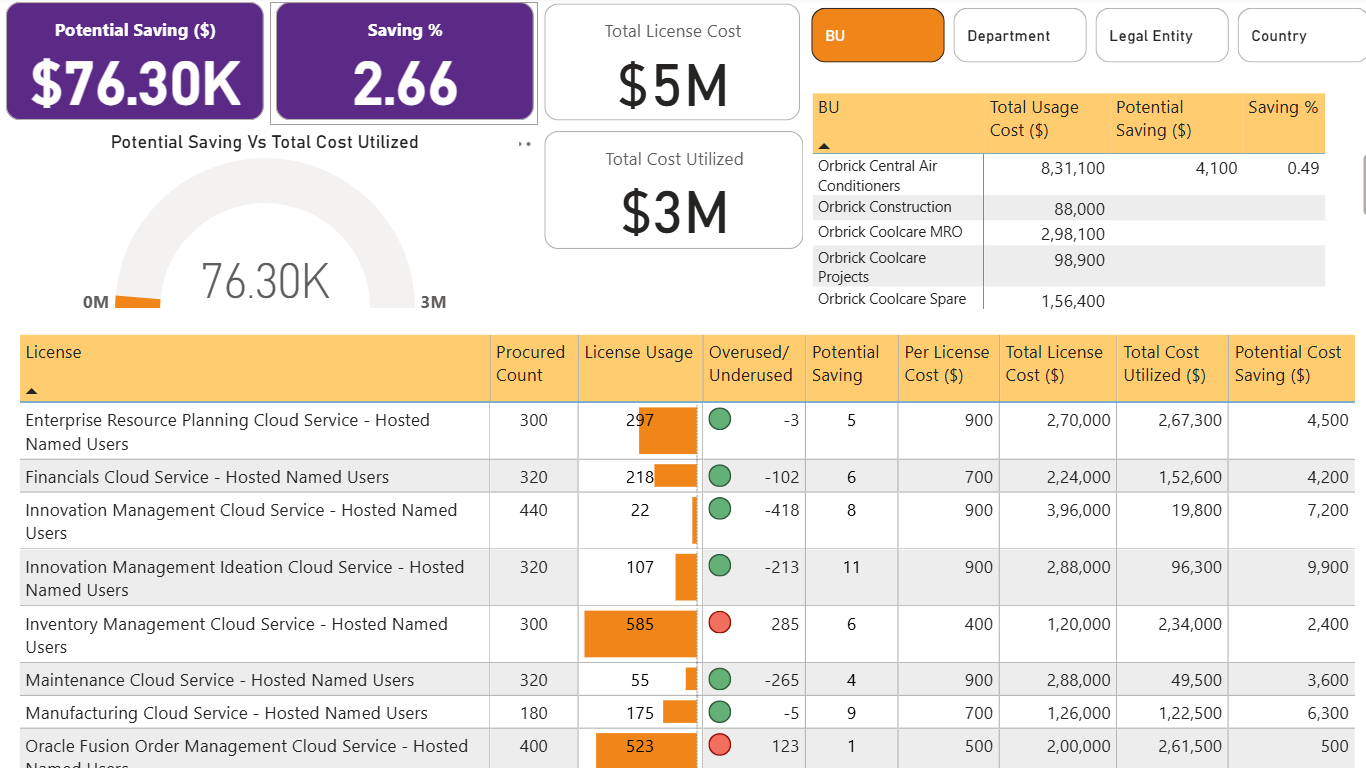Select the Orbrick Coolcare MRO row
Viewport: 1366px width, 769px height.
click(1070, 233)
